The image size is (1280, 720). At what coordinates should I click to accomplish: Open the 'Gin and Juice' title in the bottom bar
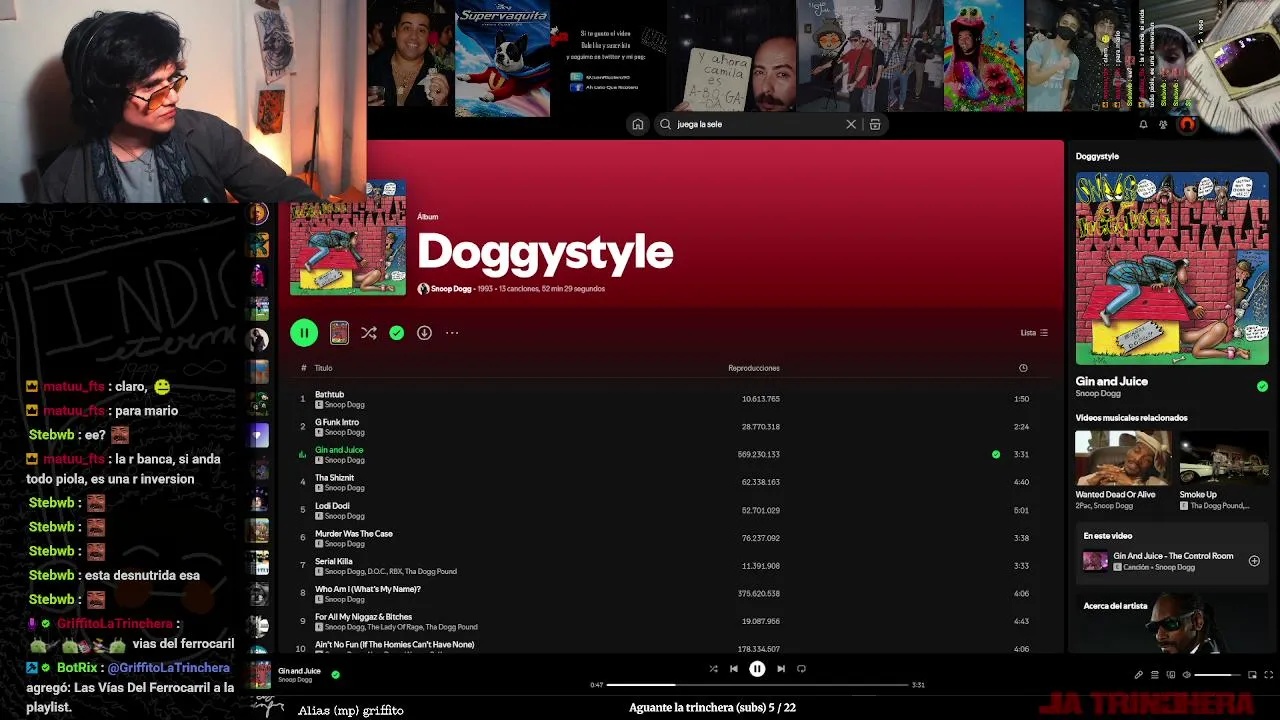click(x=299, y=671)
